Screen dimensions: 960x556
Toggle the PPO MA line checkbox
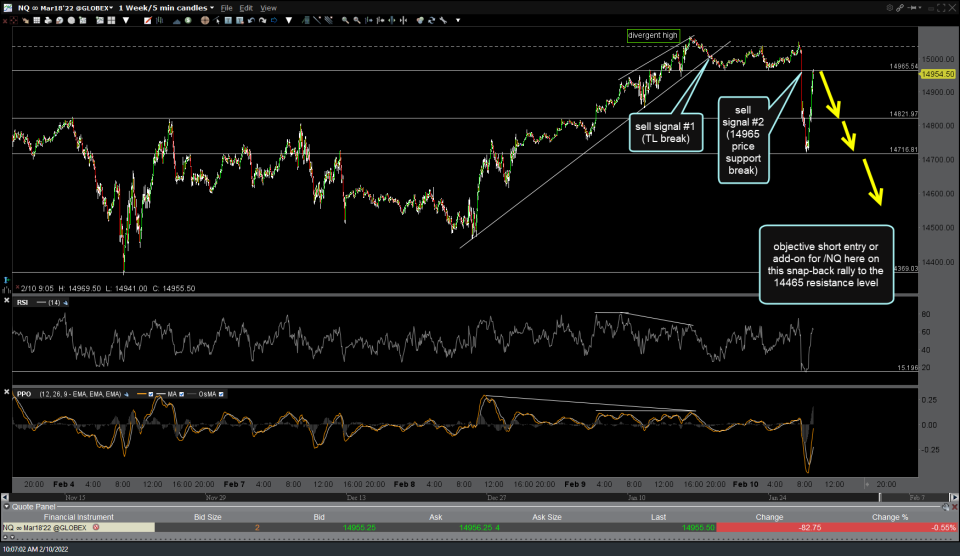coord(181,394)
